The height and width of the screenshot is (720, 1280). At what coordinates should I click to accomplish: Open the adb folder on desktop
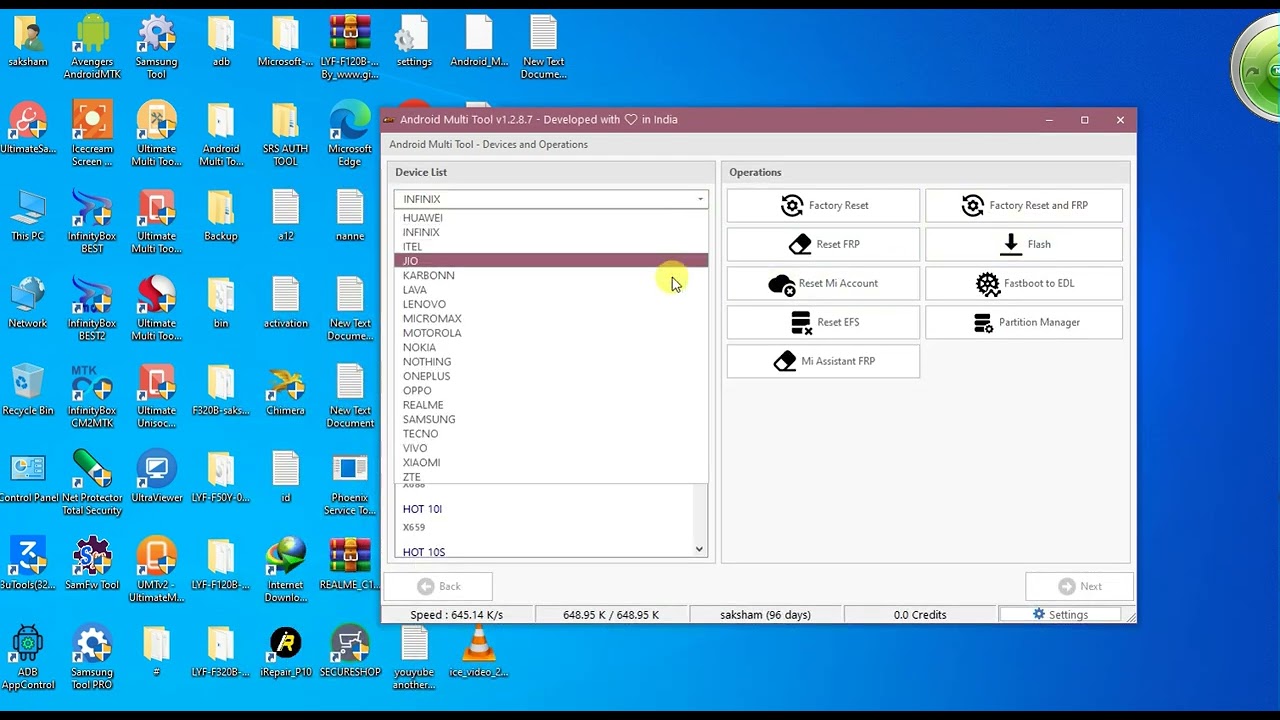click(221, 42)
